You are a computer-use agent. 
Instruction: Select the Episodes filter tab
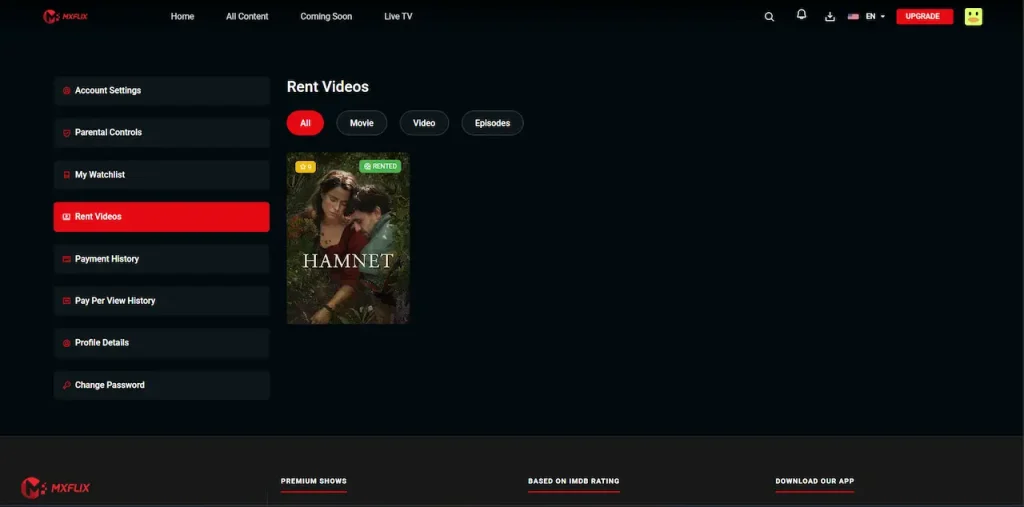(x=492, y=123)
